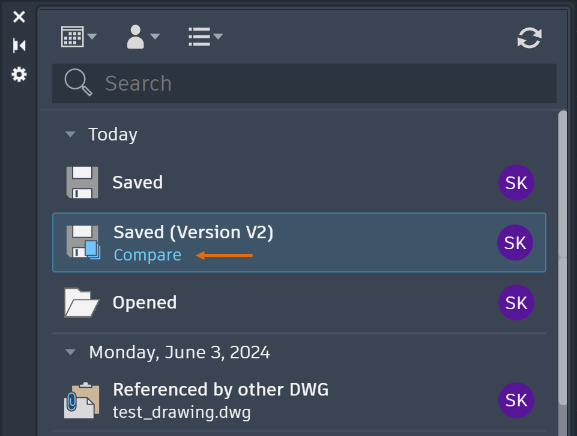Click the SK avatar beside Opened
This screenshot has height=436, width=577.
click(516, 302)
